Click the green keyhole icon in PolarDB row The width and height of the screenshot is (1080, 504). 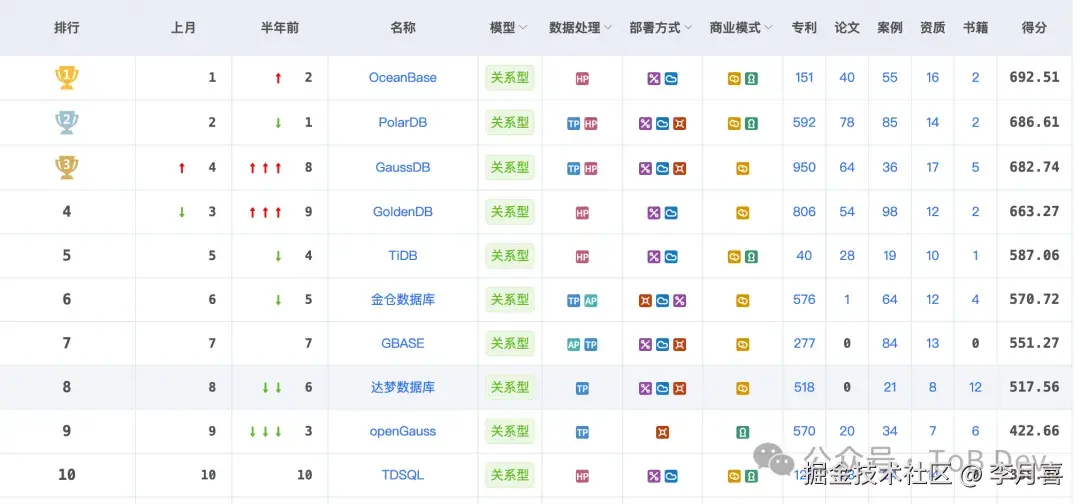[751, 124]
